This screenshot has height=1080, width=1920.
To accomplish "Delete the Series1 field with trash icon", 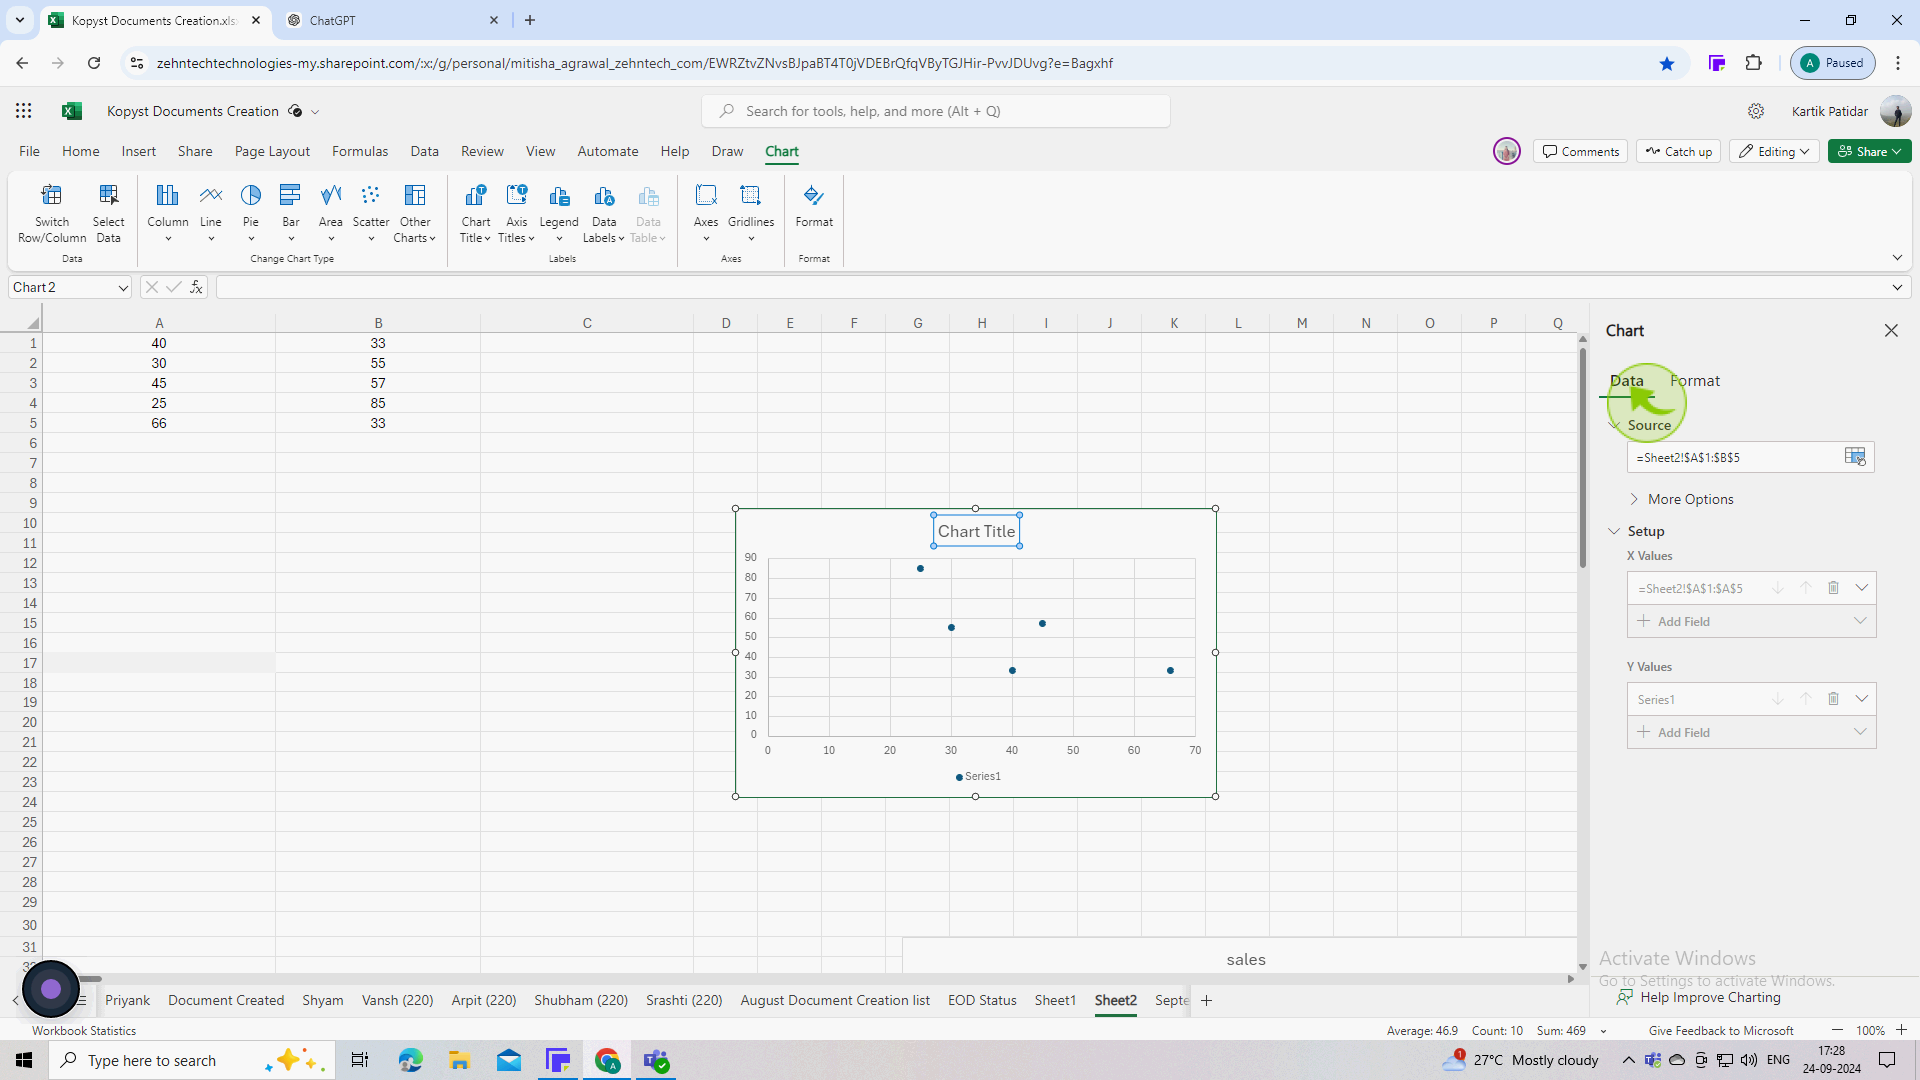I will coord(1834,699).
